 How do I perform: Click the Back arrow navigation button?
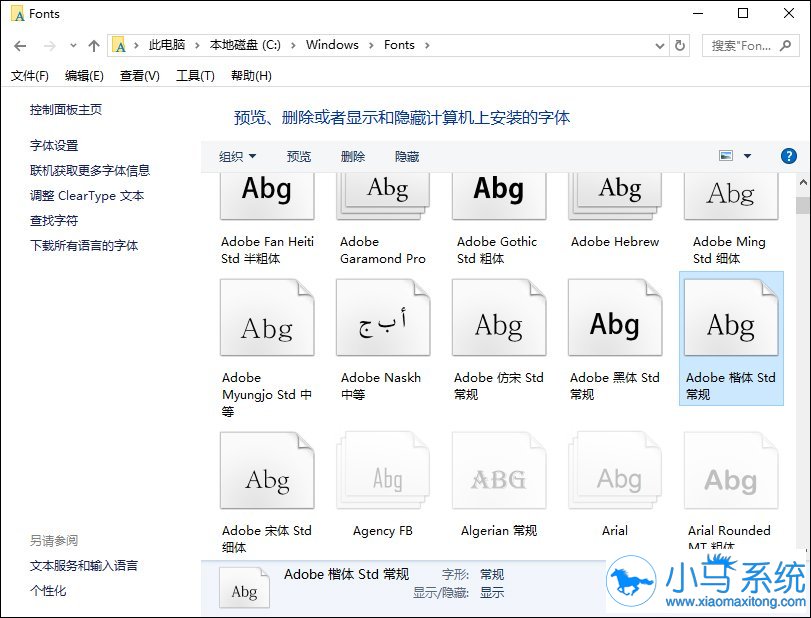coord(20,46)
